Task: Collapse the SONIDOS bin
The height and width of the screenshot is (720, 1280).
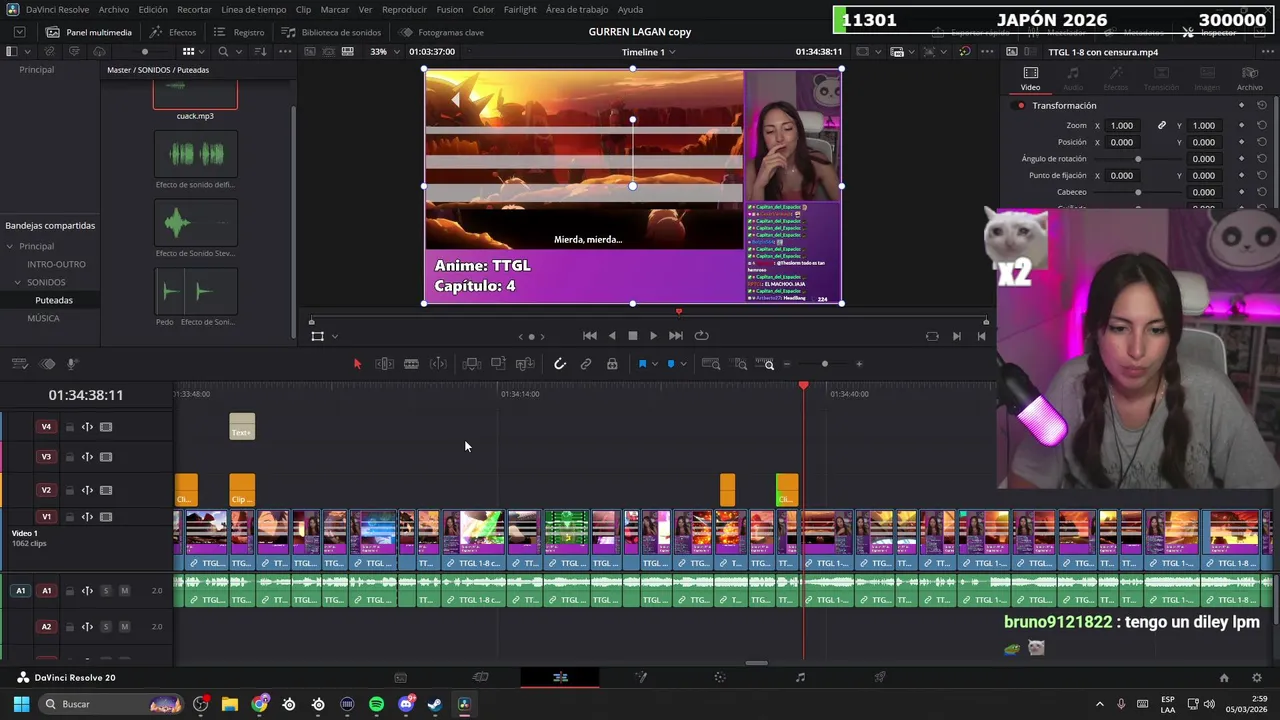Action: [x=17, y=282]
